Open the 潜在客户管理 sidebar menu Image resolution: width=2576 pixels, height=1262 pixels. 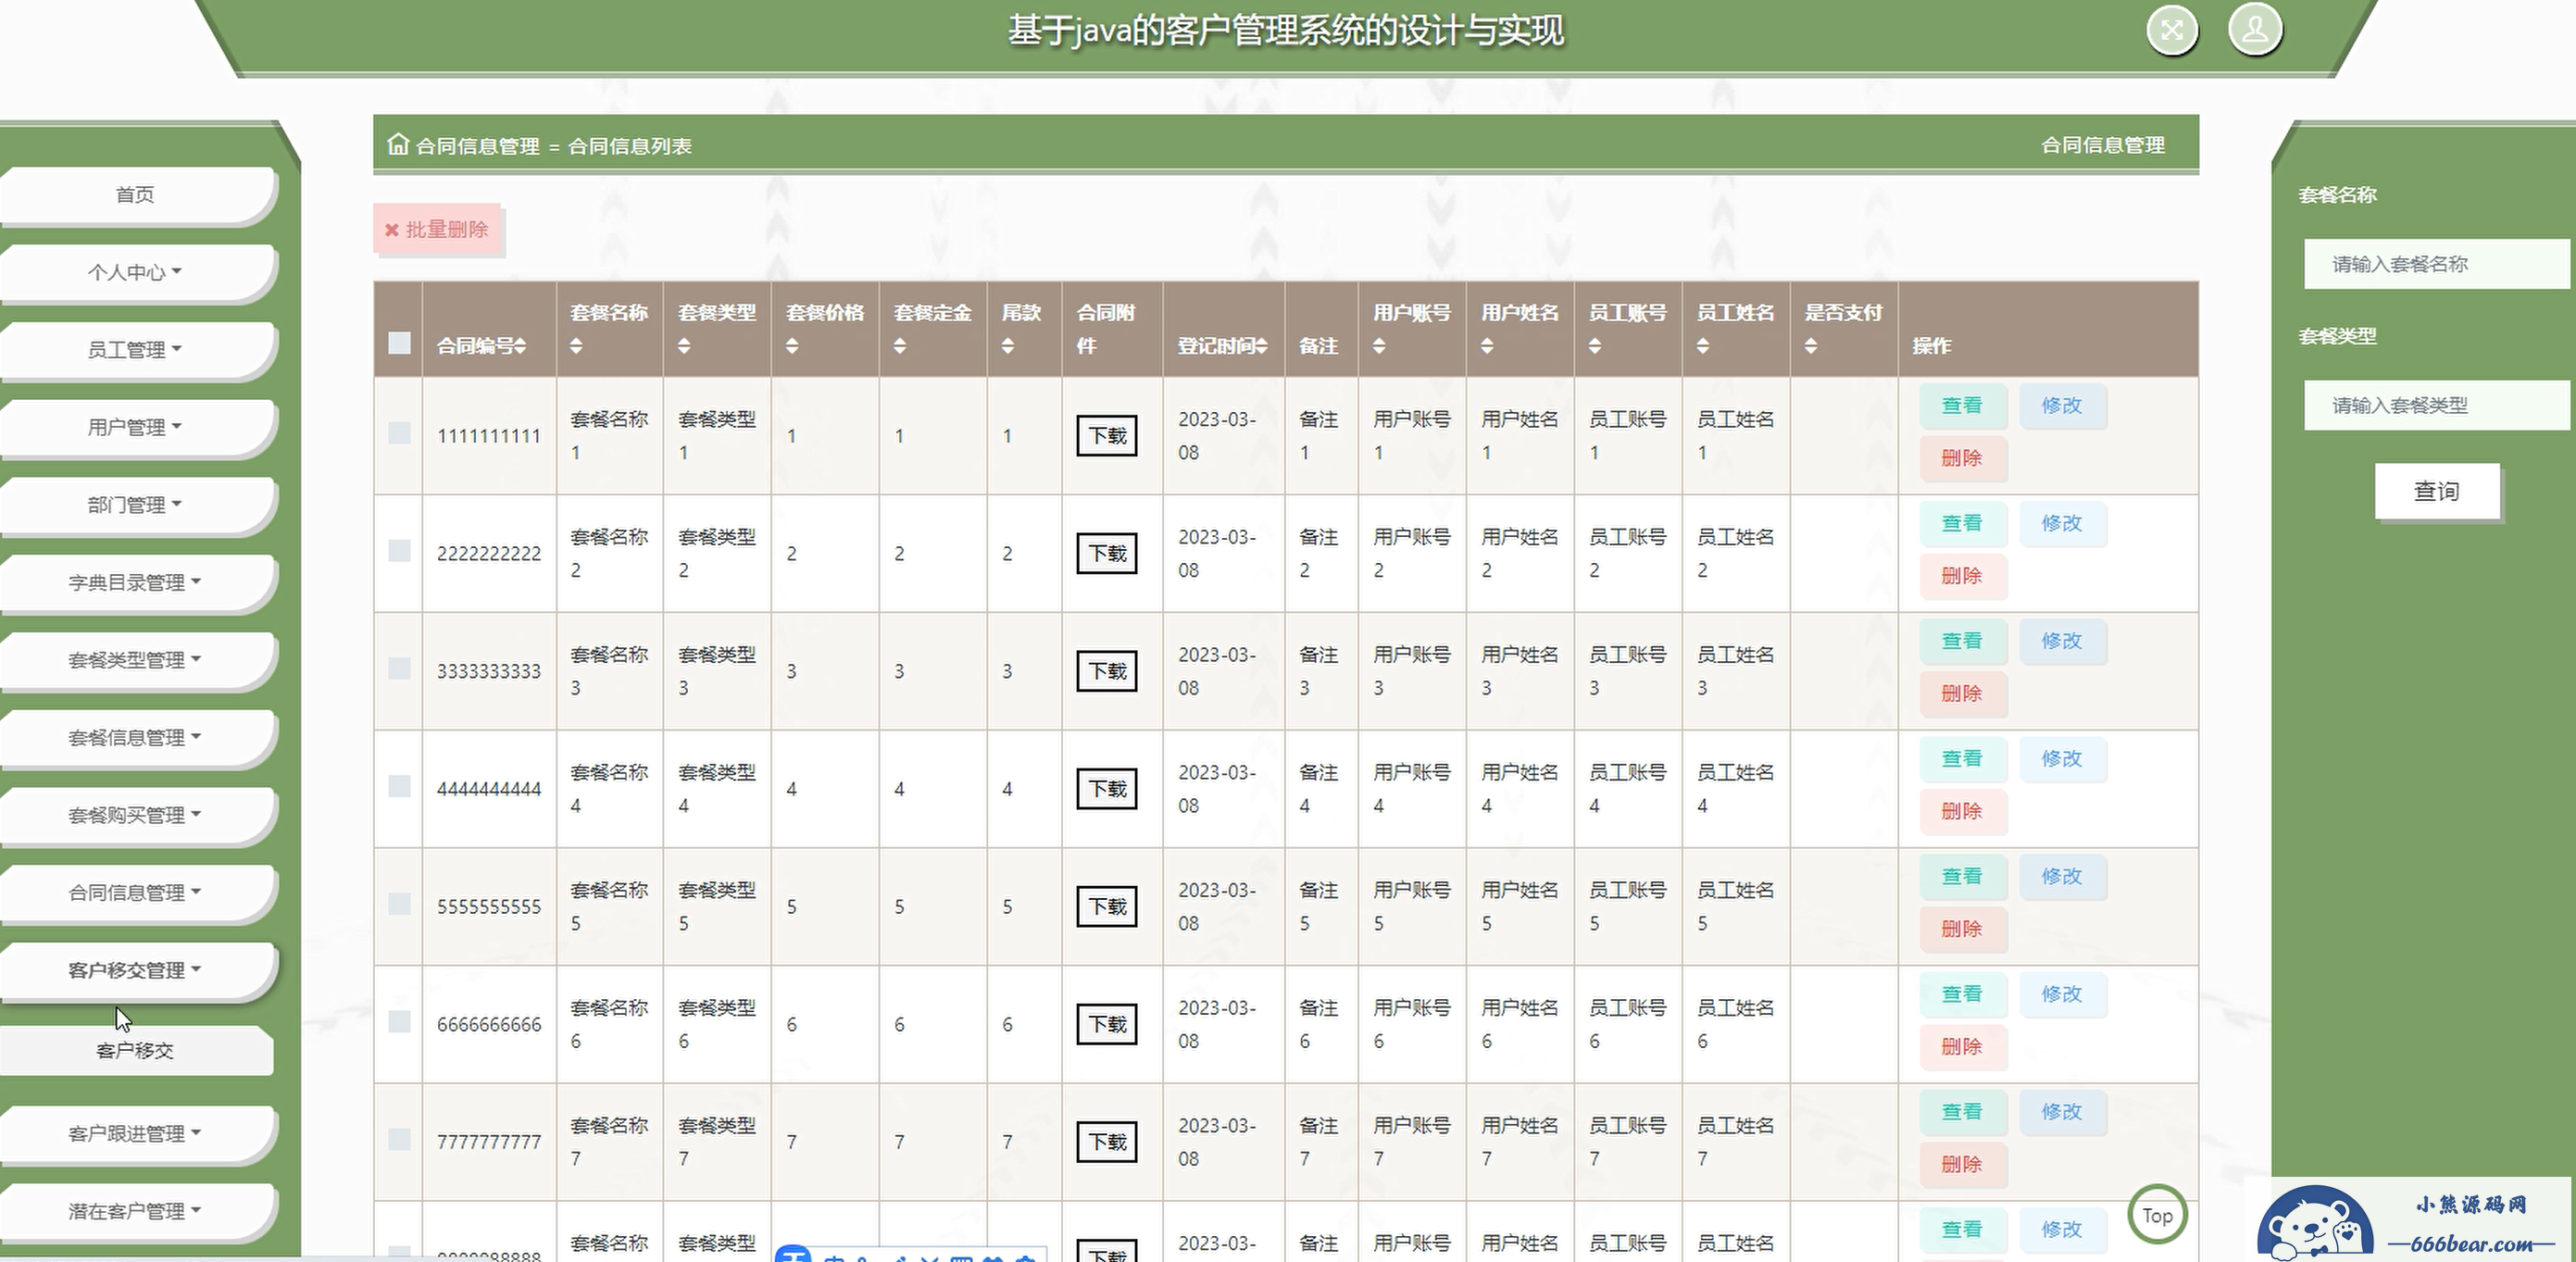(135, 1211)
